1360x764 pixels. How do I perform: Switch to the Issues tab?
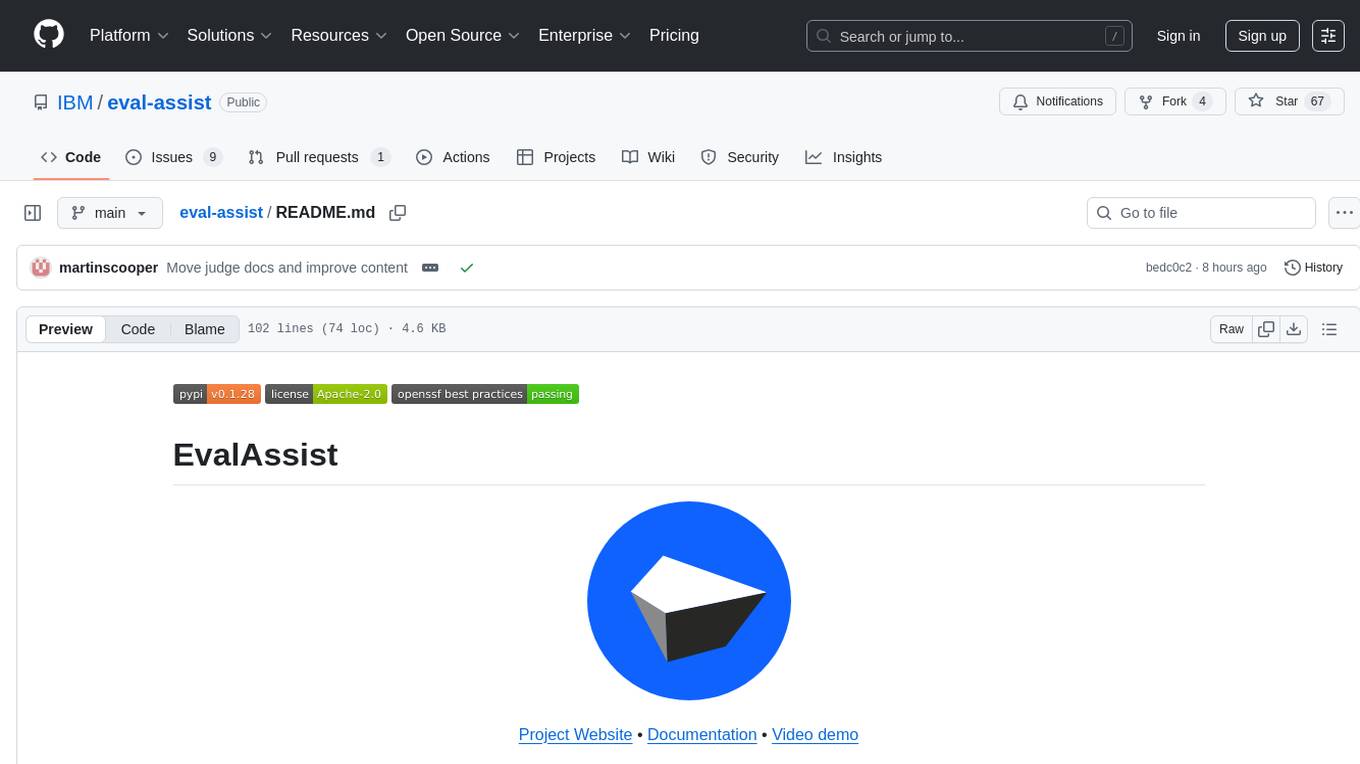tap(173, 157)
